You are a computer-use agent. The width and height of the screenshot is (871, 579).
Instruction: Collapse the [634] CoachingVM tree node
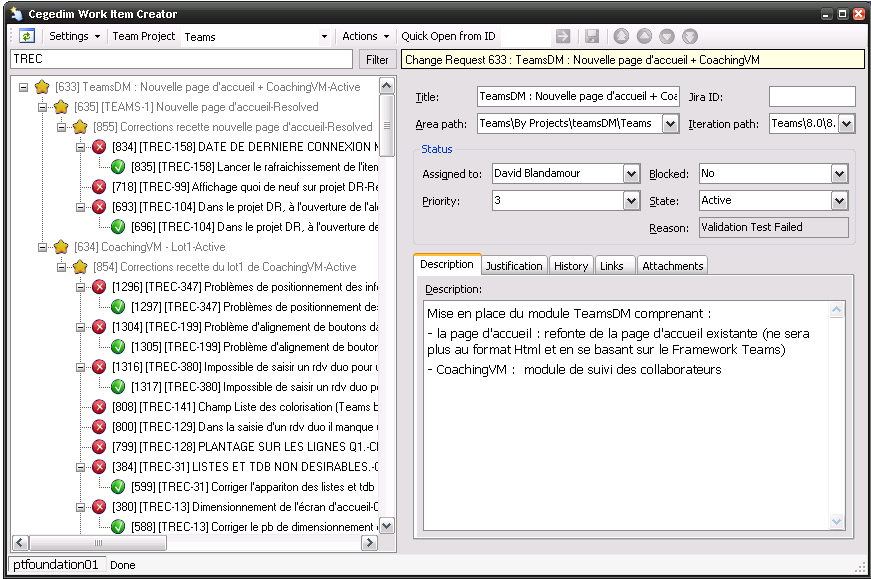[x=42, y=247]
